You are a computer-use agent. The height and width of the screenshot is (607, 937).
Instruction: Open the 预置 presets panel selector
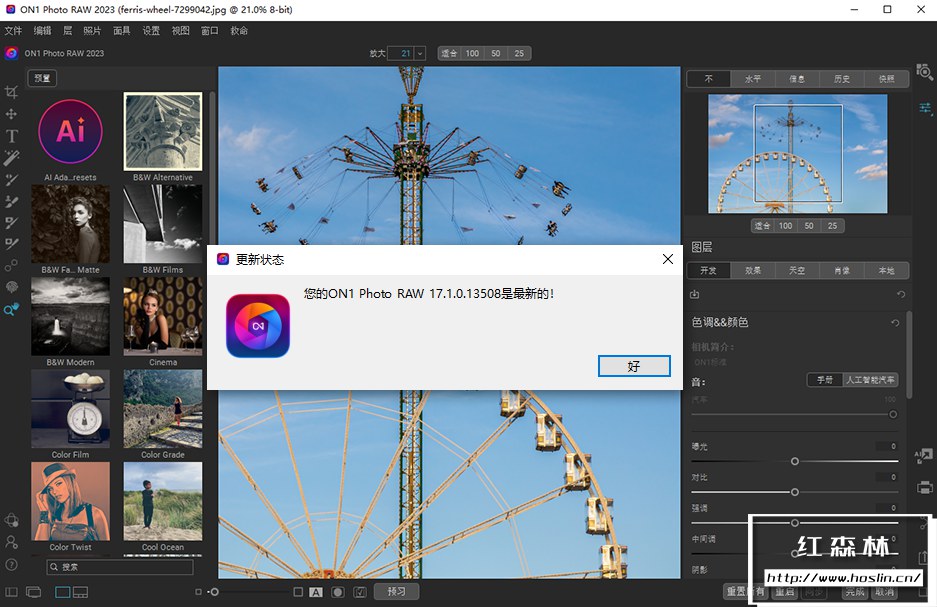pos(42,78)
